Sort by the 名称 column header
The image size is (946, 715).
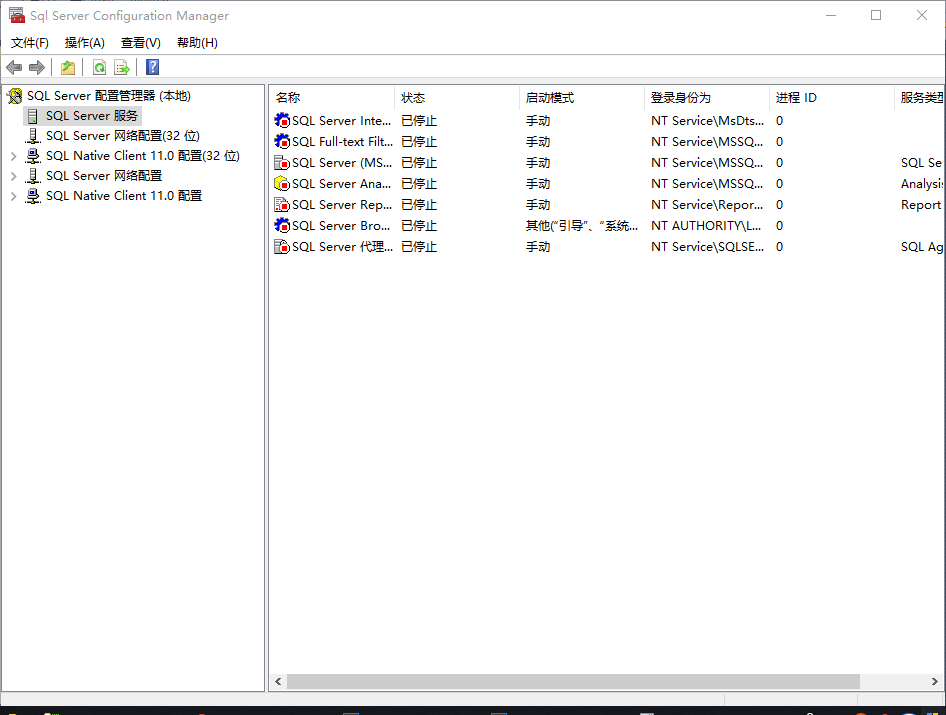(332, 98)
